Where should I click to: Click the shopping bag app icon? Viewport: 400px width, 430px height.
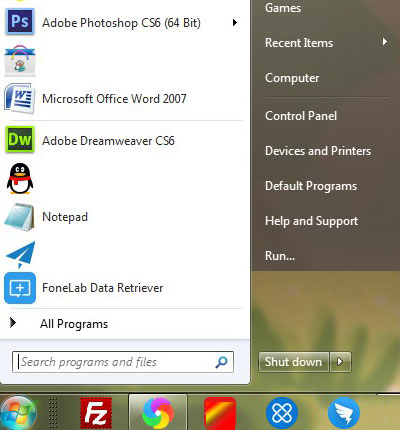[x=20, y=60]
